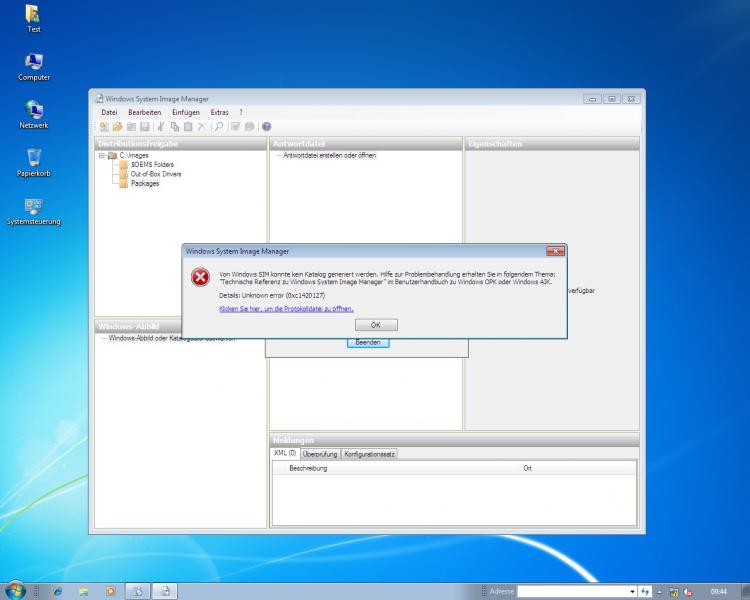Click the Ort column header

coord(527,468)
